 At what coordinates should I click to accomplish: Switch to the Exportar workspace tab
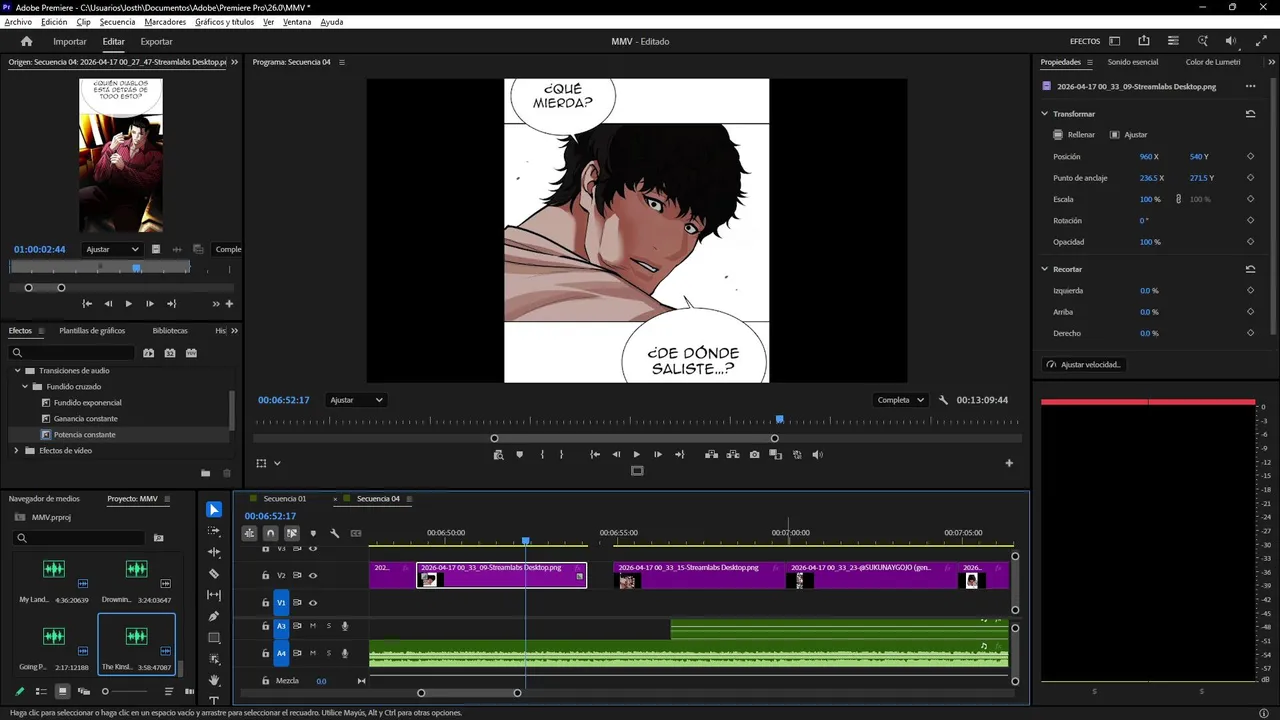coord(156,42)
